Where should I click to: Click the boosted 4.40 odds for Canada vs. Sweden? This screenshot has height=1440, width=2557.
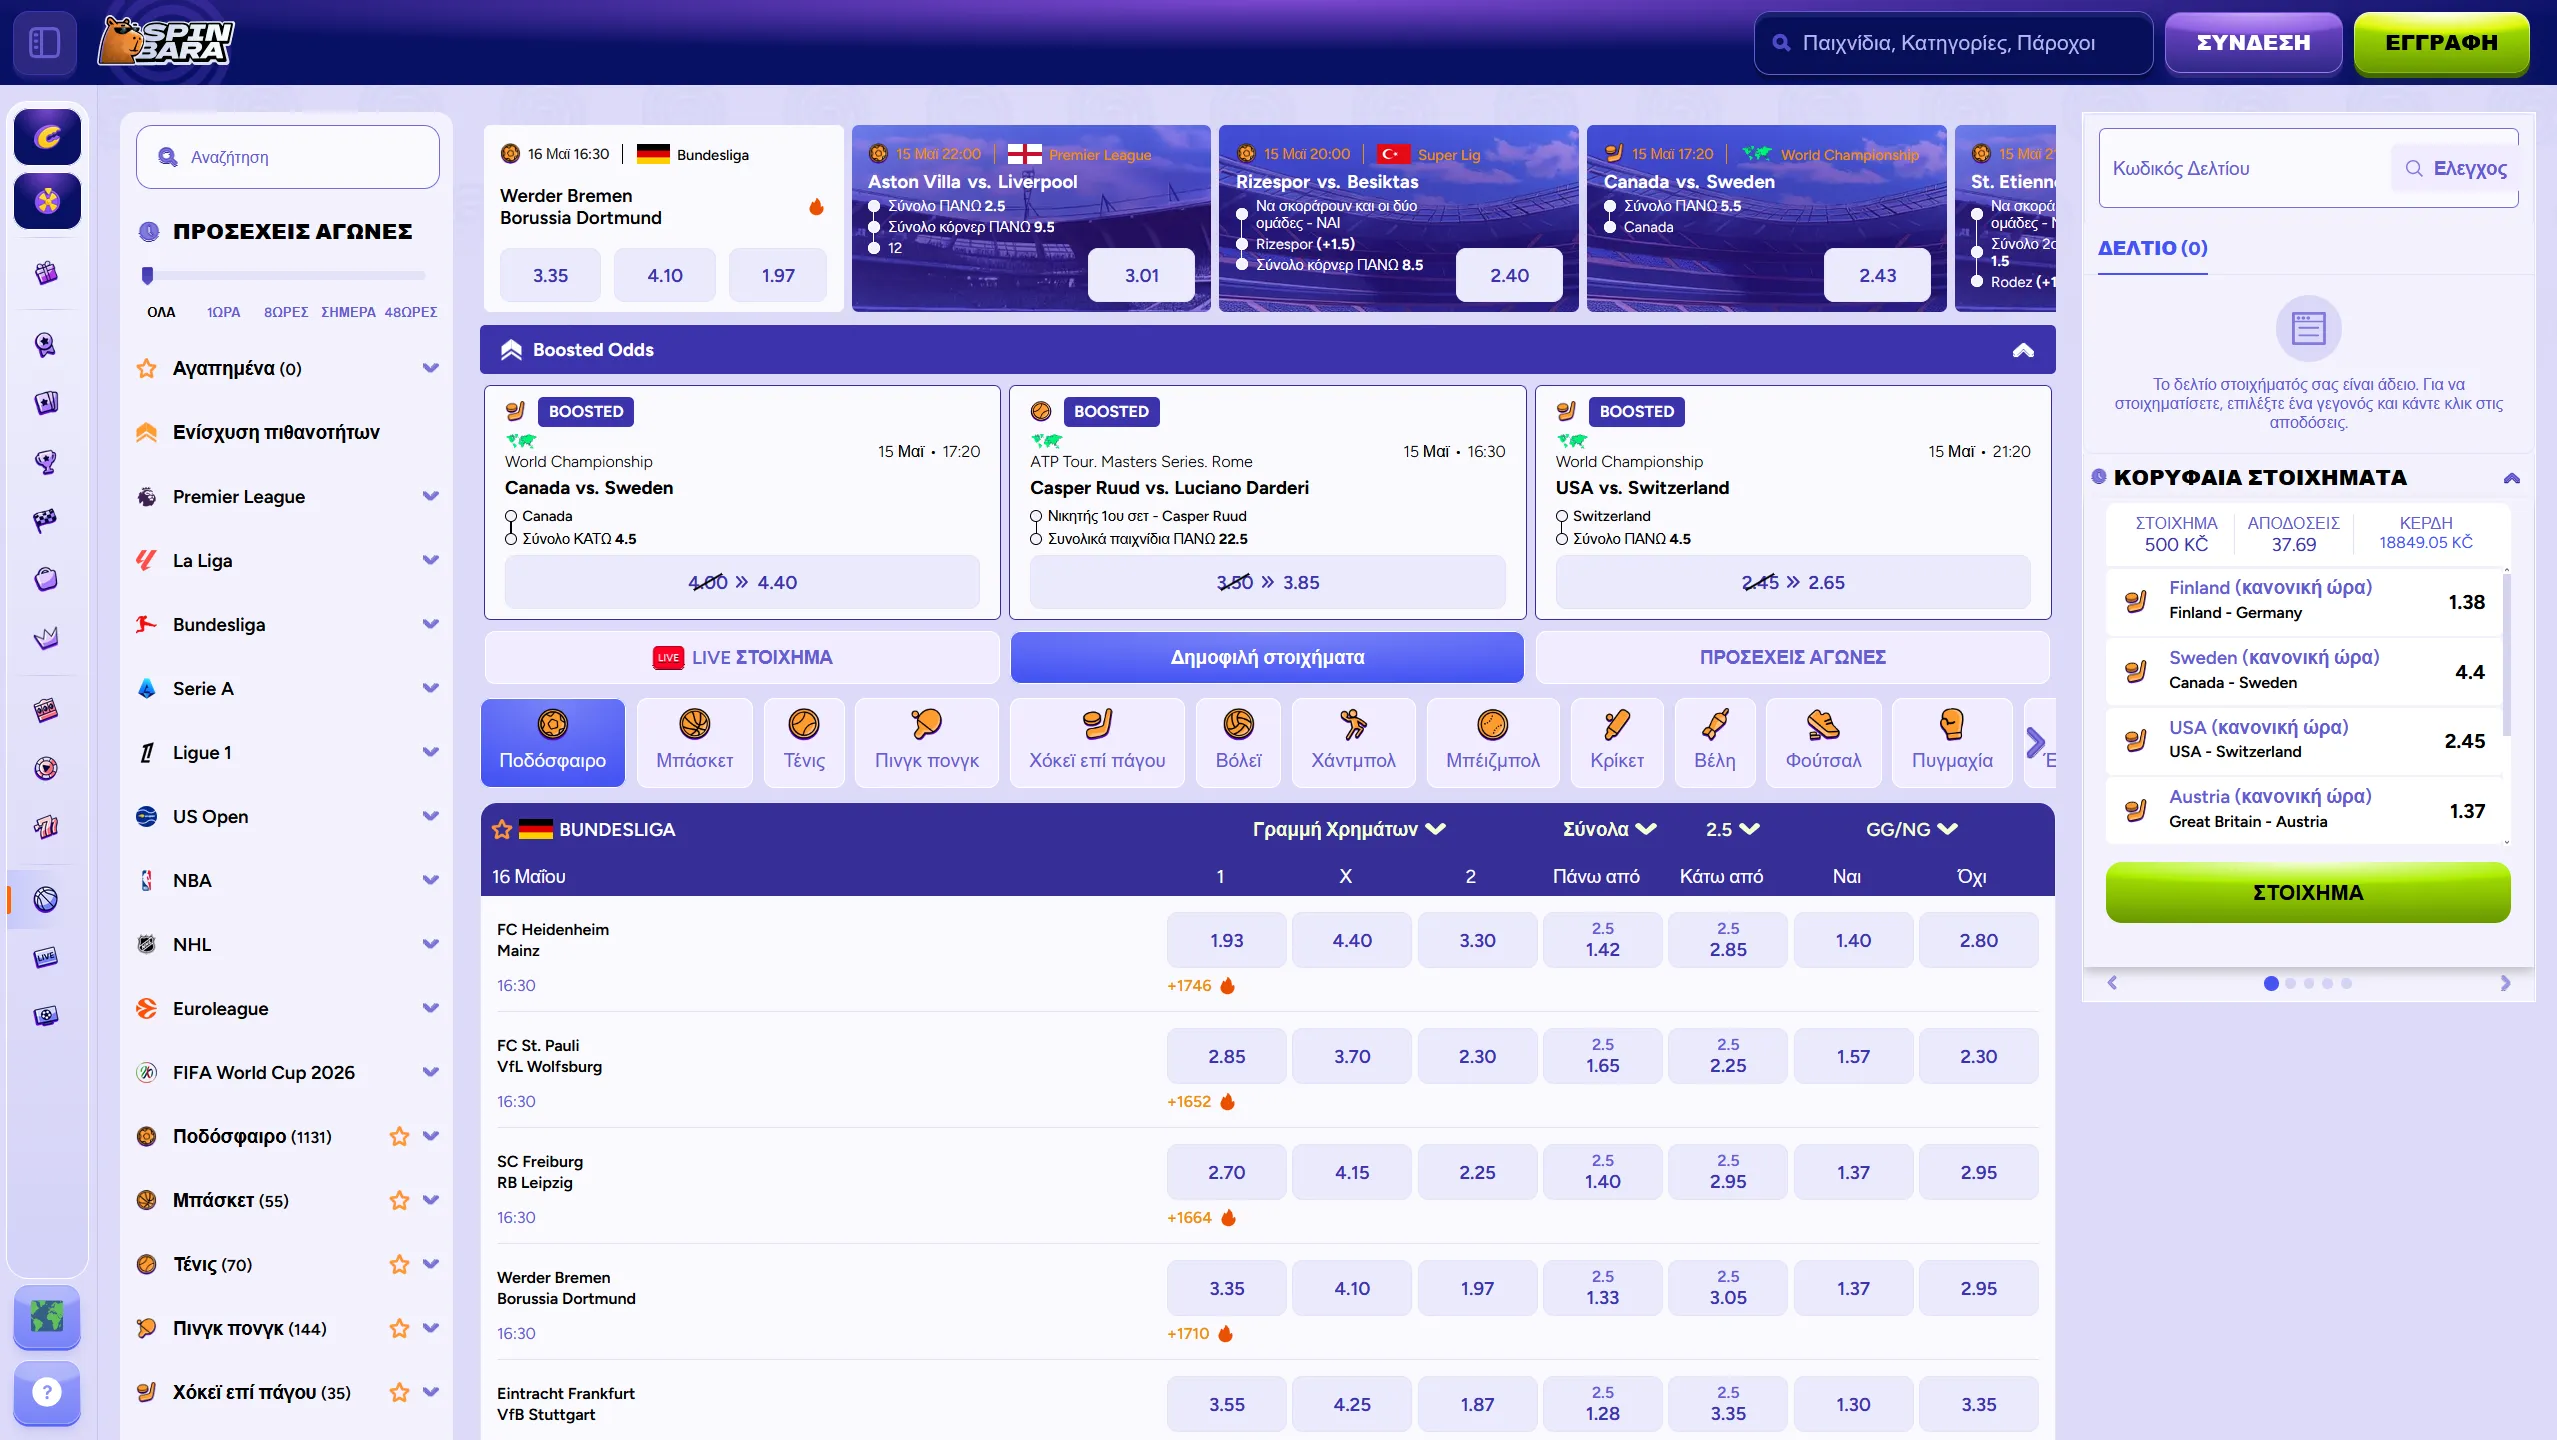pyautogui.click(x=742, y=582)
